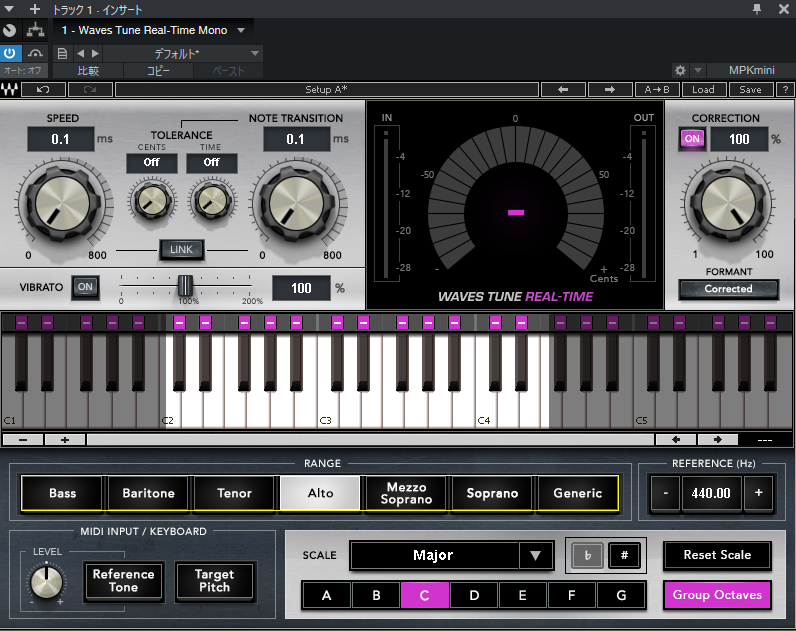This screenshot has height=631, width=796.
Task: Toggle the Tolerance LINK button
Action: tap(181, 250)
